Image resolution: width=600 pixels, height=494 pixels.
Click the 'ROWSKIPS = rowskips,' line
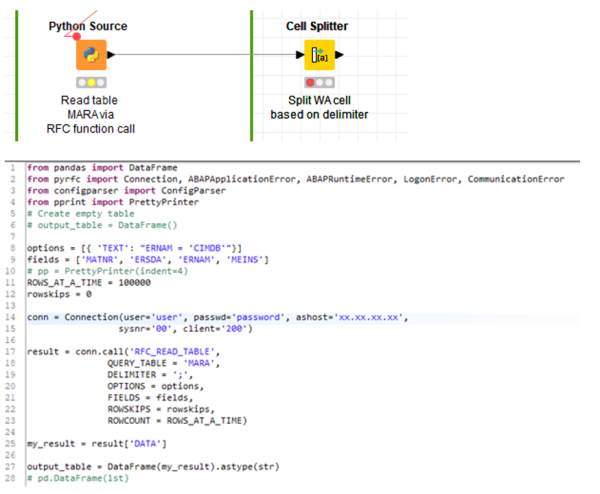coord(161,409)
